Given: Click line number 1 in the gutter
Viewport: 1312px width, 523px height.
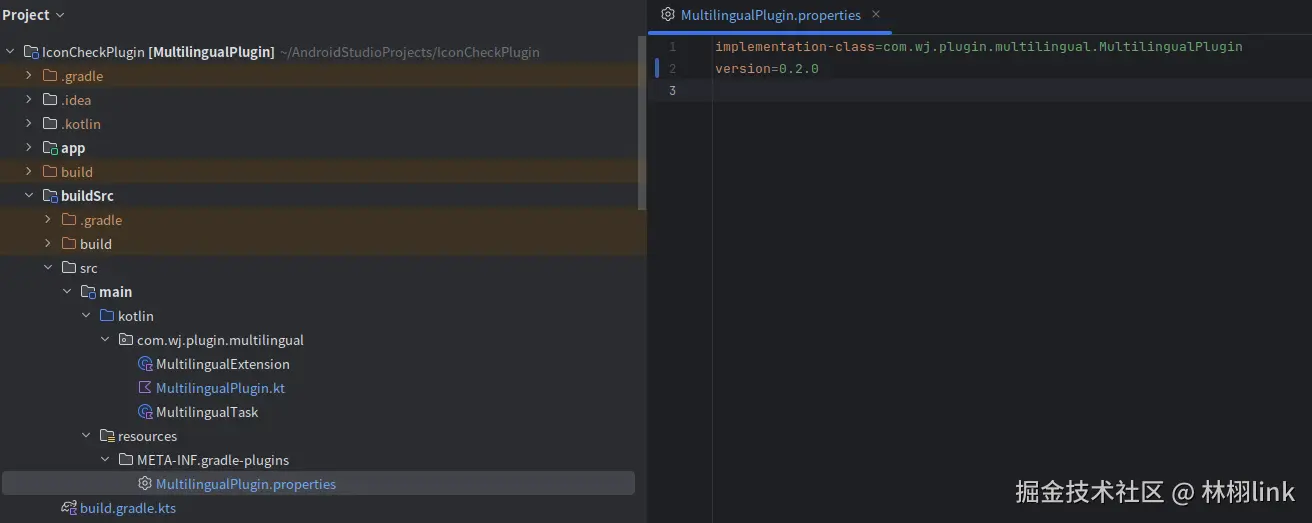Looking at the screenshot, I should pos(673,47).
